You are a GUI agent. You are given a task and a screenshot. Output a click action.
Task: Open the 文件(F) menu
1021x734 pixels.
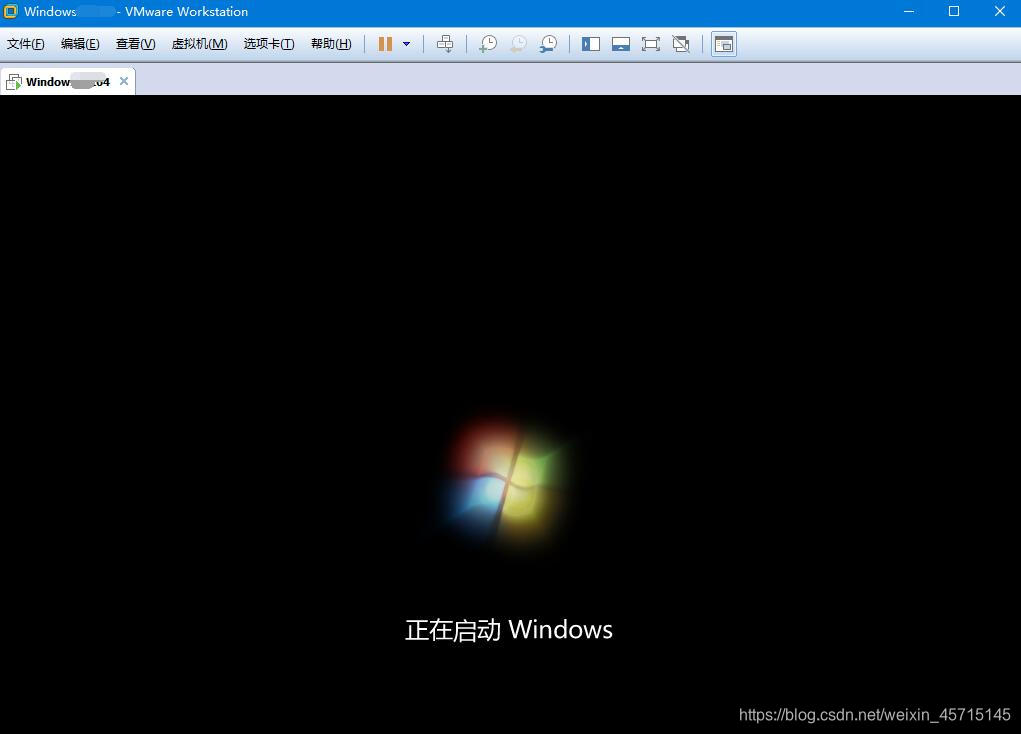click(x=25, y=44)
